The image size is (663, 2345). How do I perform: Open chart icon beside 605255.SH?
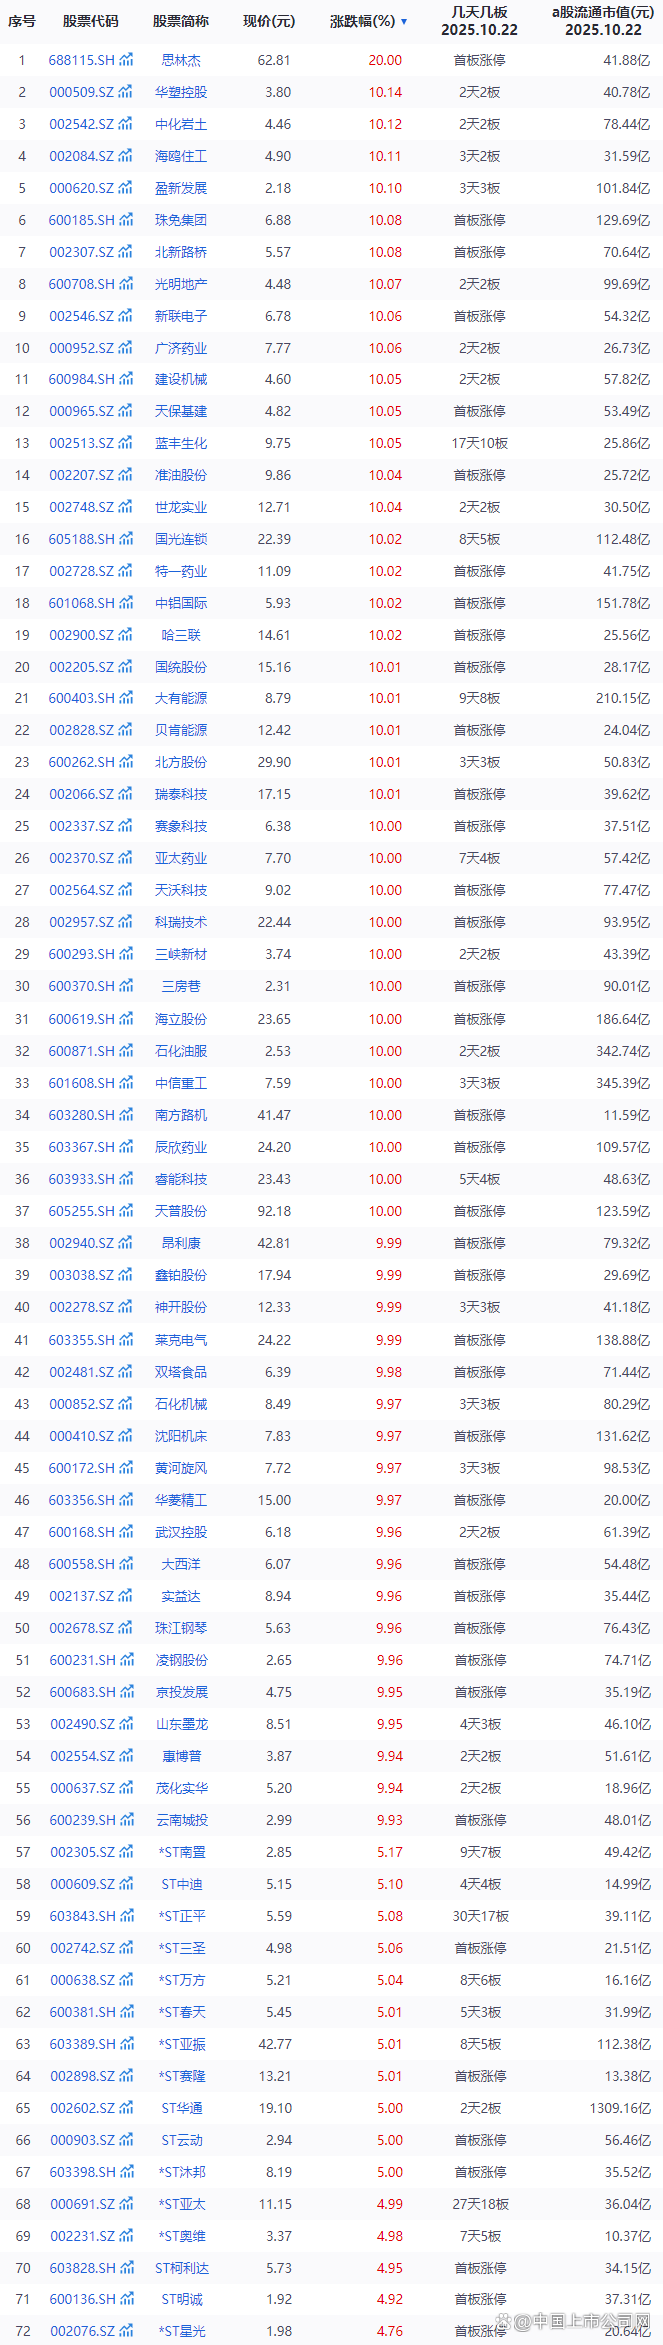tap(126, 1211)
